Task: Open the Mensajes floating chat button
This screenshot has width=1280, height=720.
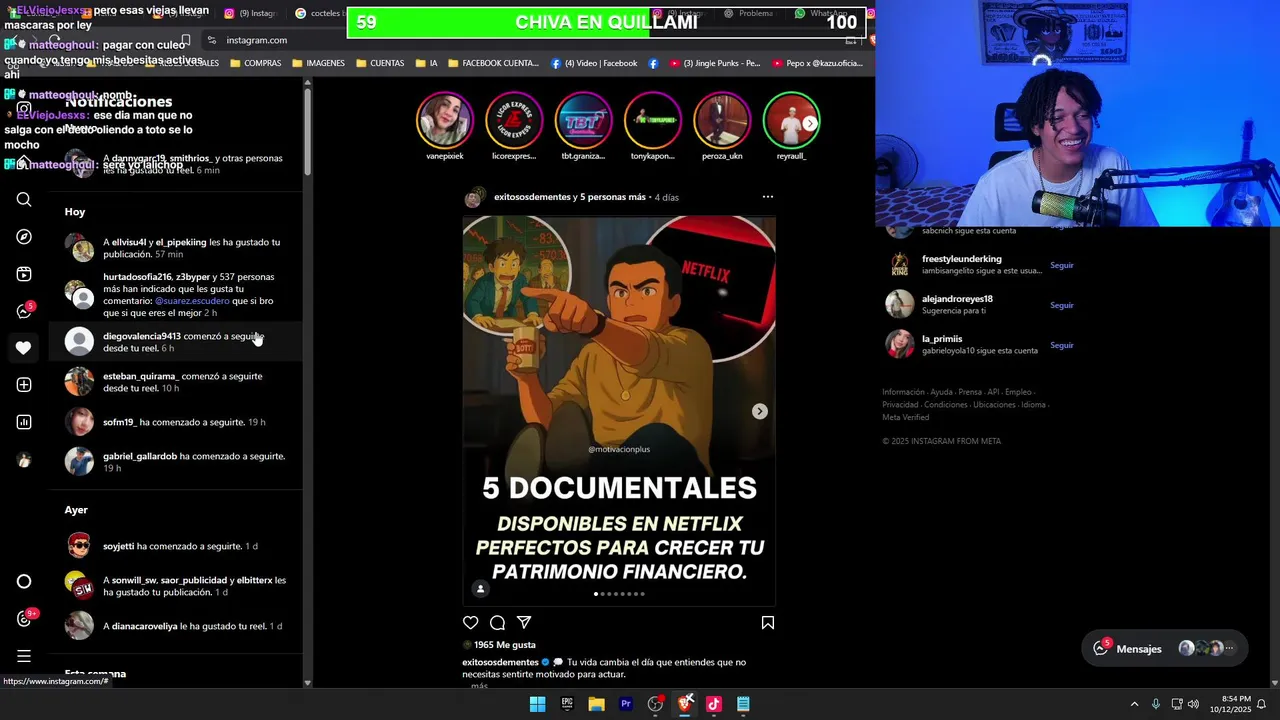Action: point(1165,648)
